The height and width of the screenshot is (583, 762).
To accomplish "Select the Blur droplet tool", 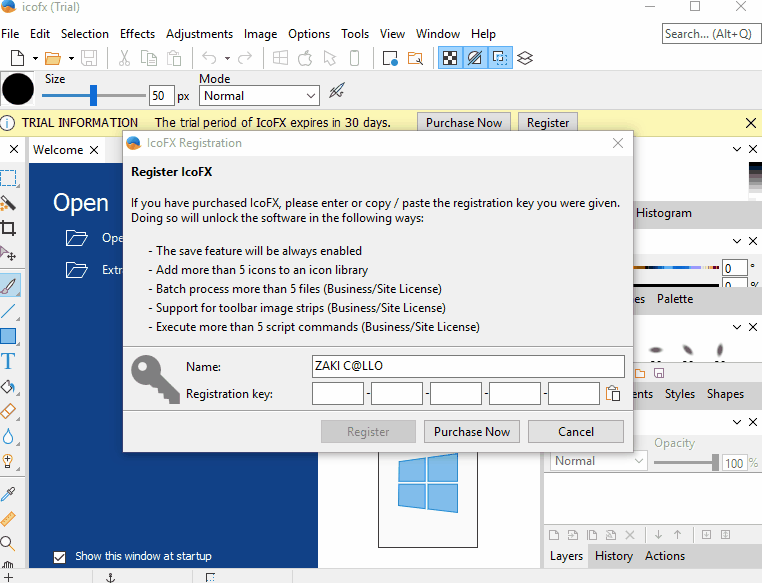I will [8, 436].
